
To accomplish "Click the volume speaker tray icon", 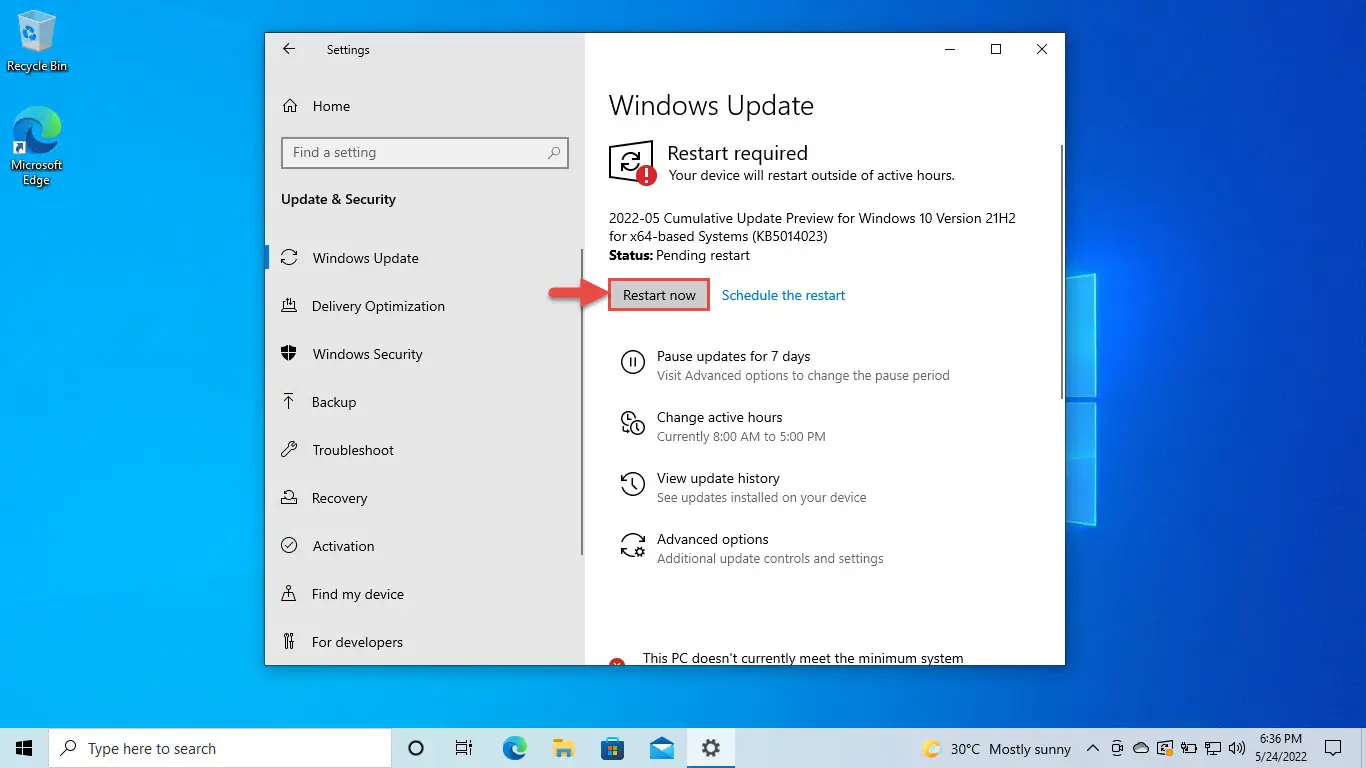I will tap(1237, 748).
